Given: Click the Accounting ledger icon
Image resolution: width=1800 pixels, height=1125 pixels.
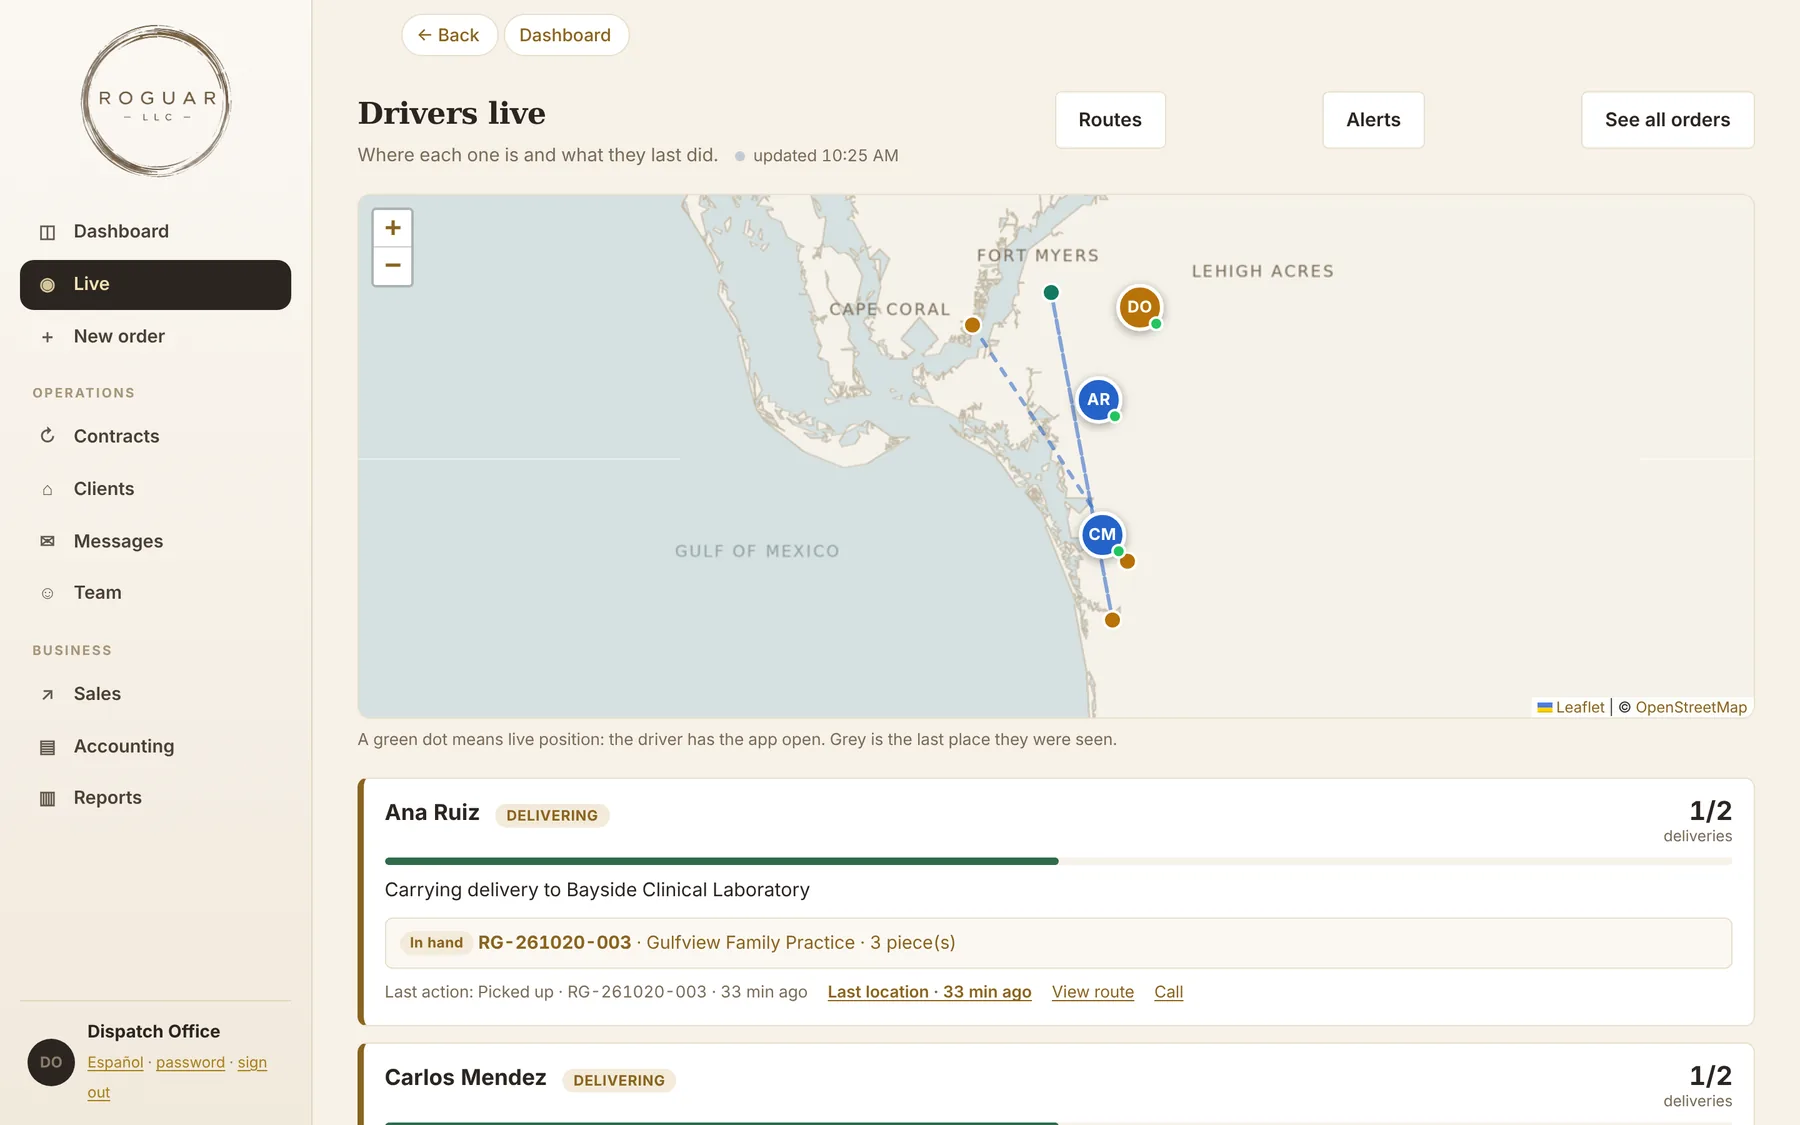Looking at the screenshot, I should 47,747.
